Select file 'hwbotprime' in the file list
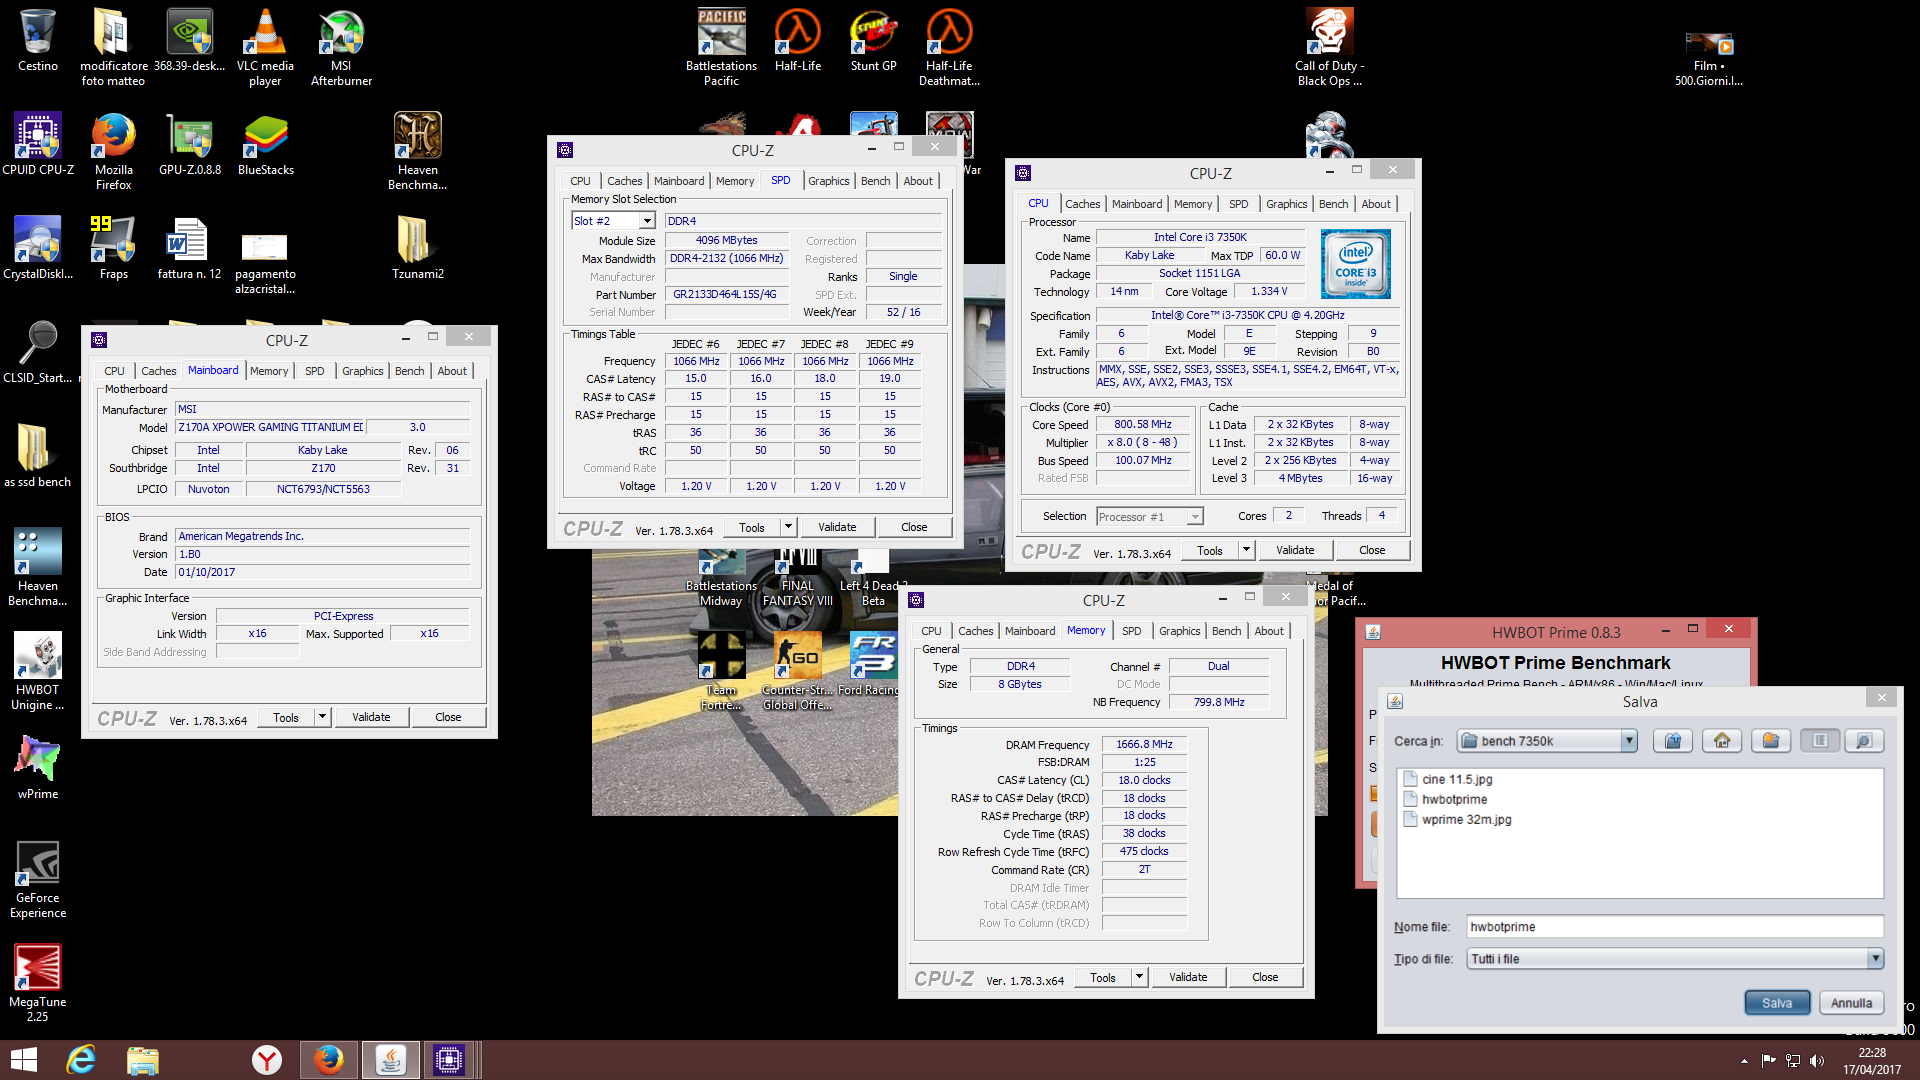The width and height of the screenshot is (1920, 1080). [1446, 799]
